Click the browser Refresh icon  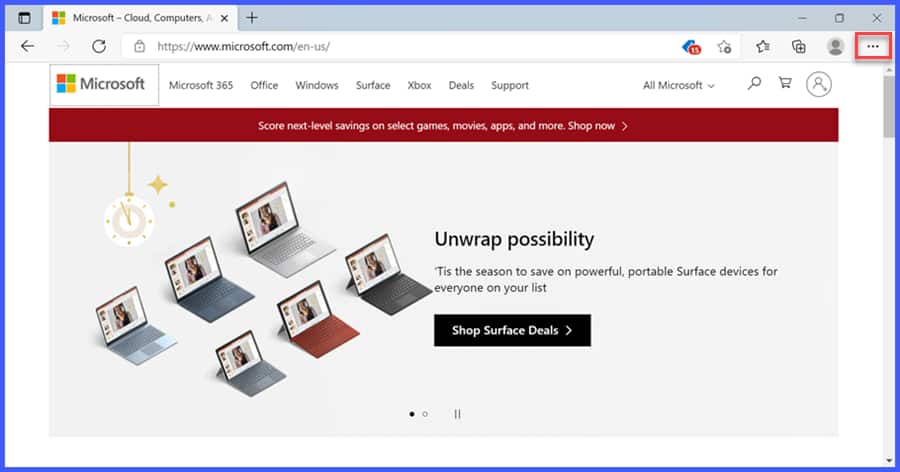click(99, 47)
